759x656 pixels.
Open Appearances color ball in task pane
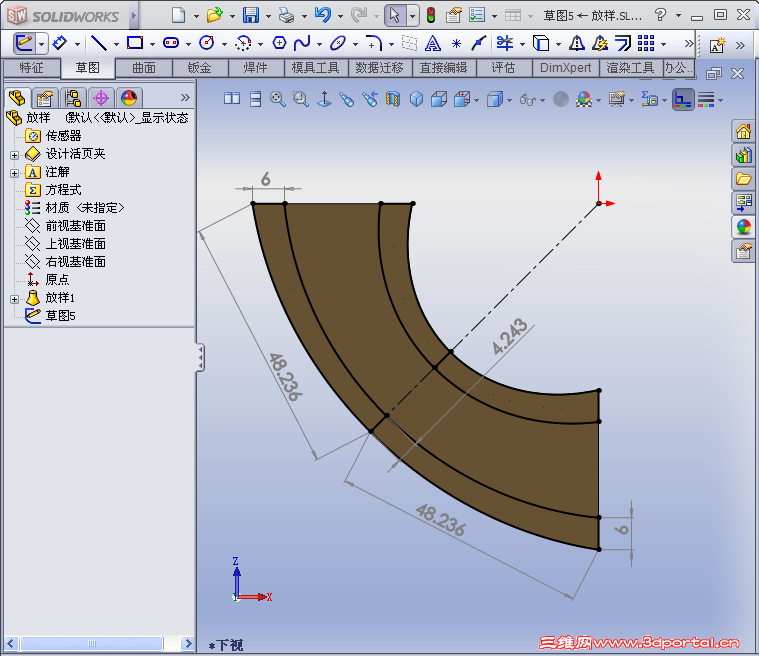[743, 226]
